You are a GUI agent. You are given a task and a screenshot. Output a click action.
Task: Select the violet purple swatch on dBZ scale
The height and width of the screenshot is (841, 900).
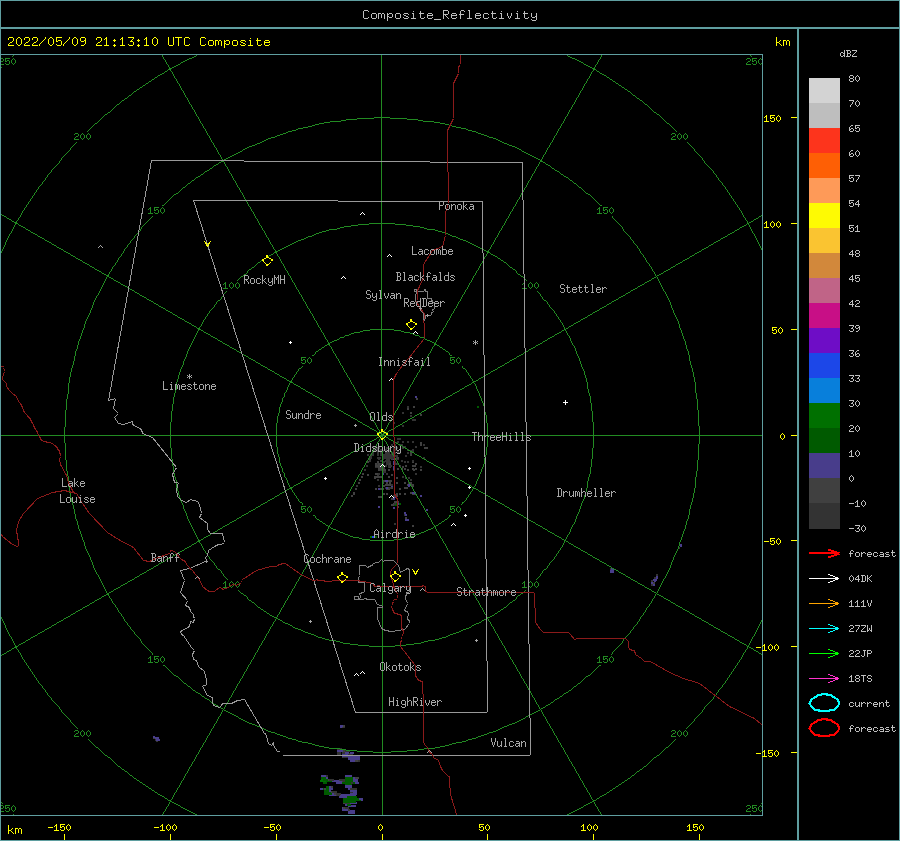pyautogui.click(x=824, y=341)
